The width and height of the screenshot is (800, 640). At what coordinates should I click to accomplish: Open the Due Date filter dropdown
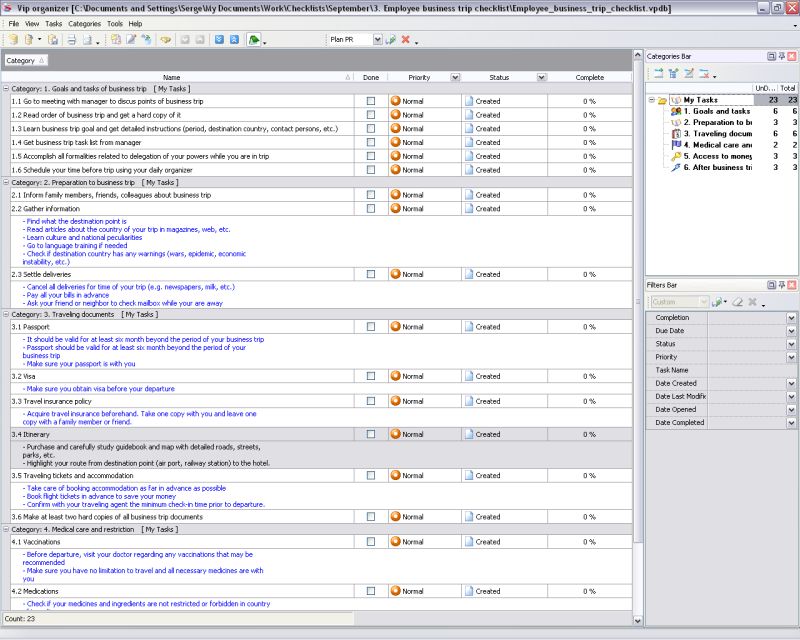tap(791, 331)
